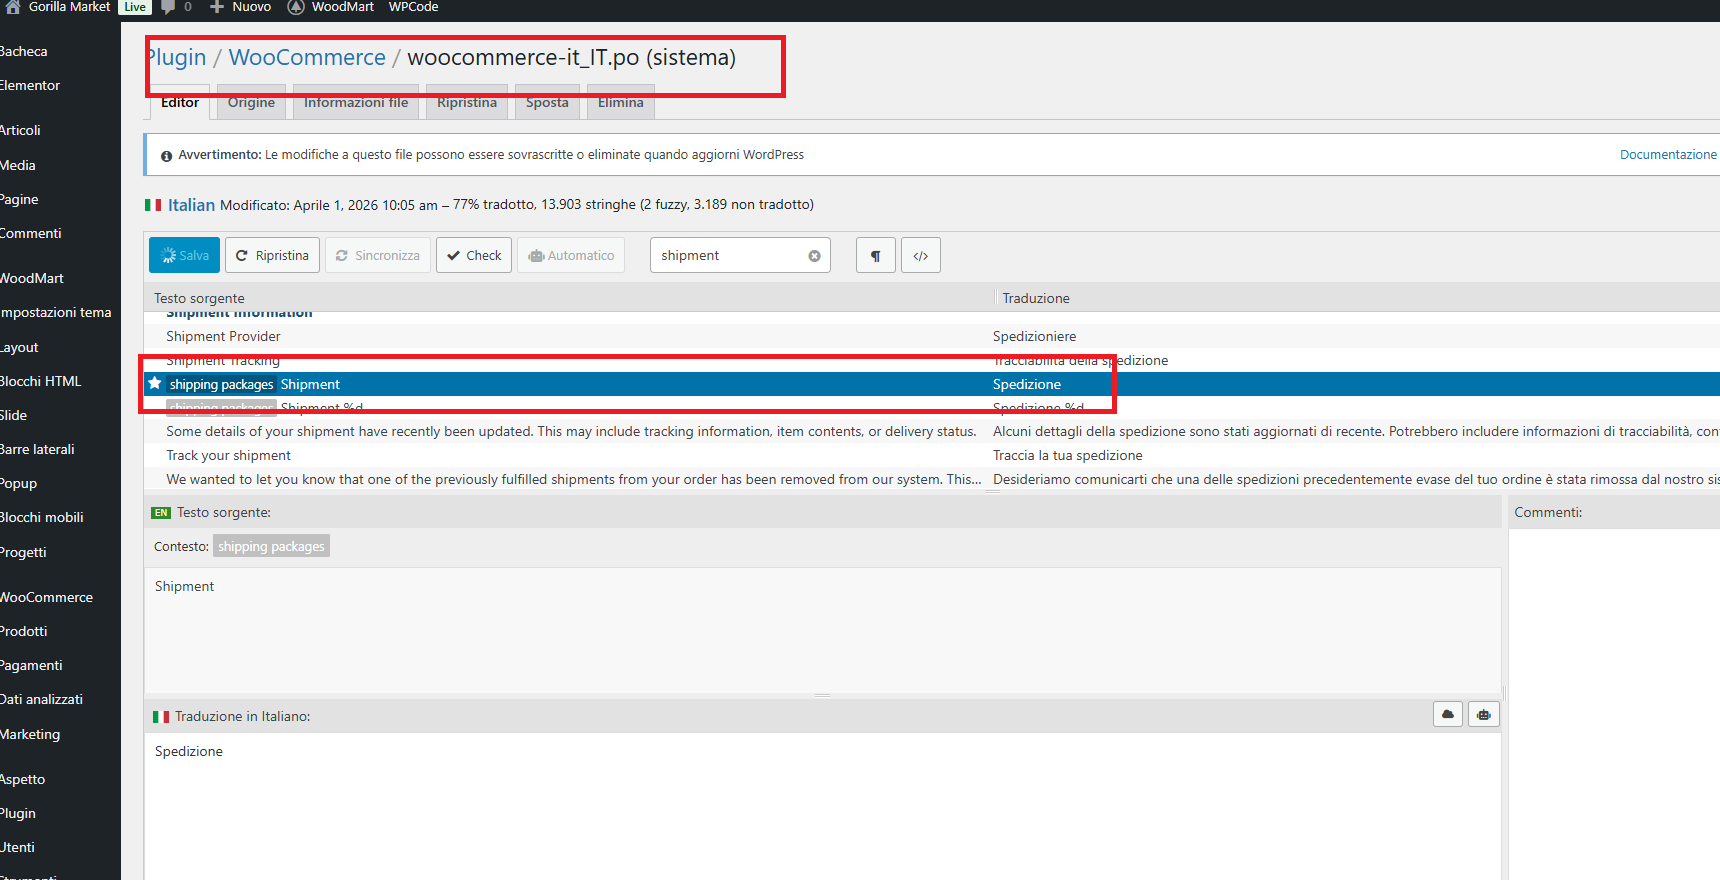Open Pagamenti in the sidebar
The width and height of the screenshot is (1720, 880).
coord(31,665)
